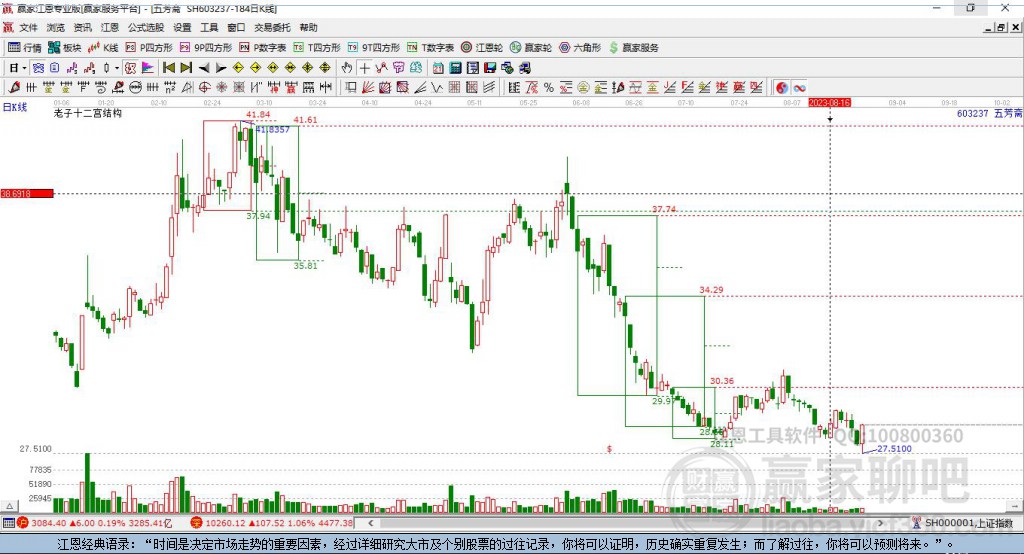1024x554 pixels.
Task: Click the 深 index 10260.12 status entry
Action: click(272, 523)
